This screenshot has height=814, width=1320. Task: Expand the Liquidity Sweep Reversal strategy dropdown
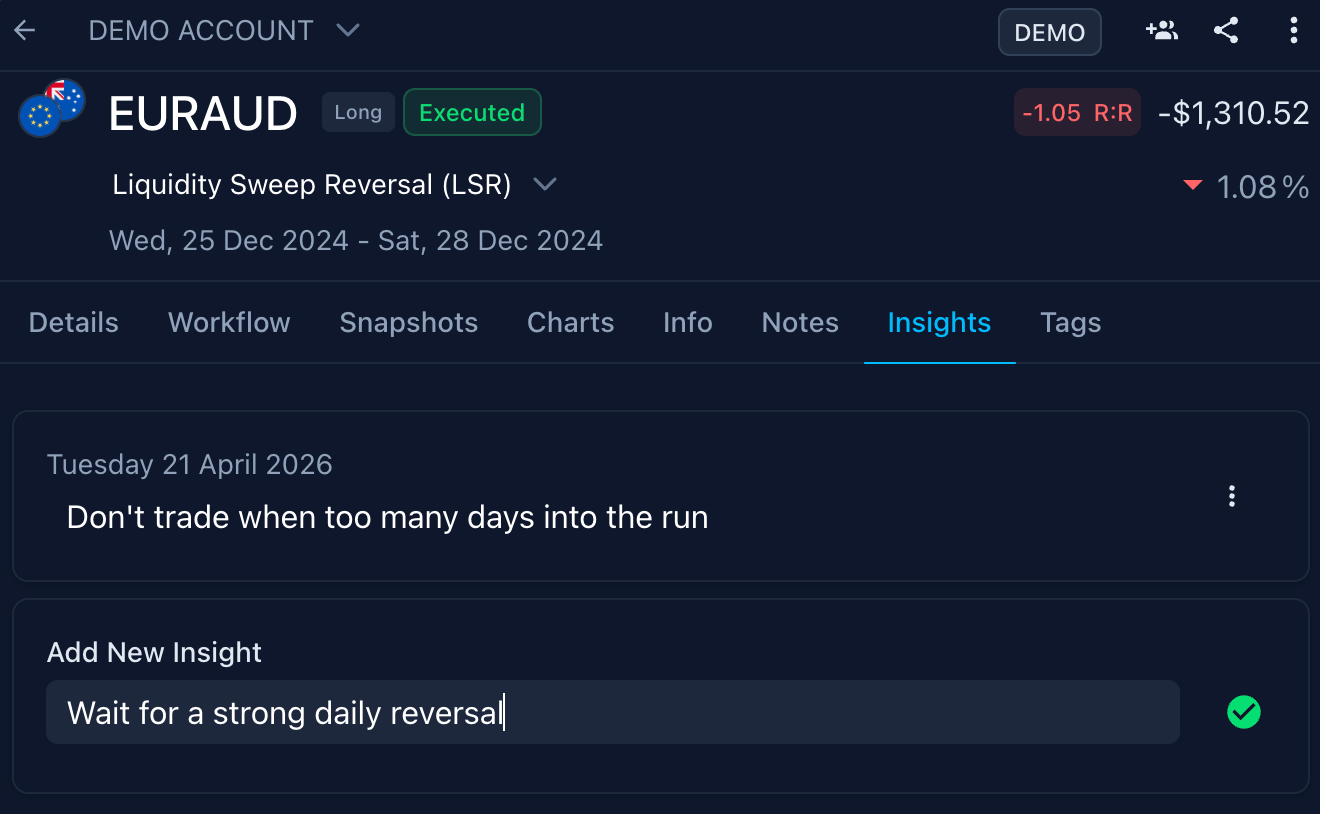[544, 185]
